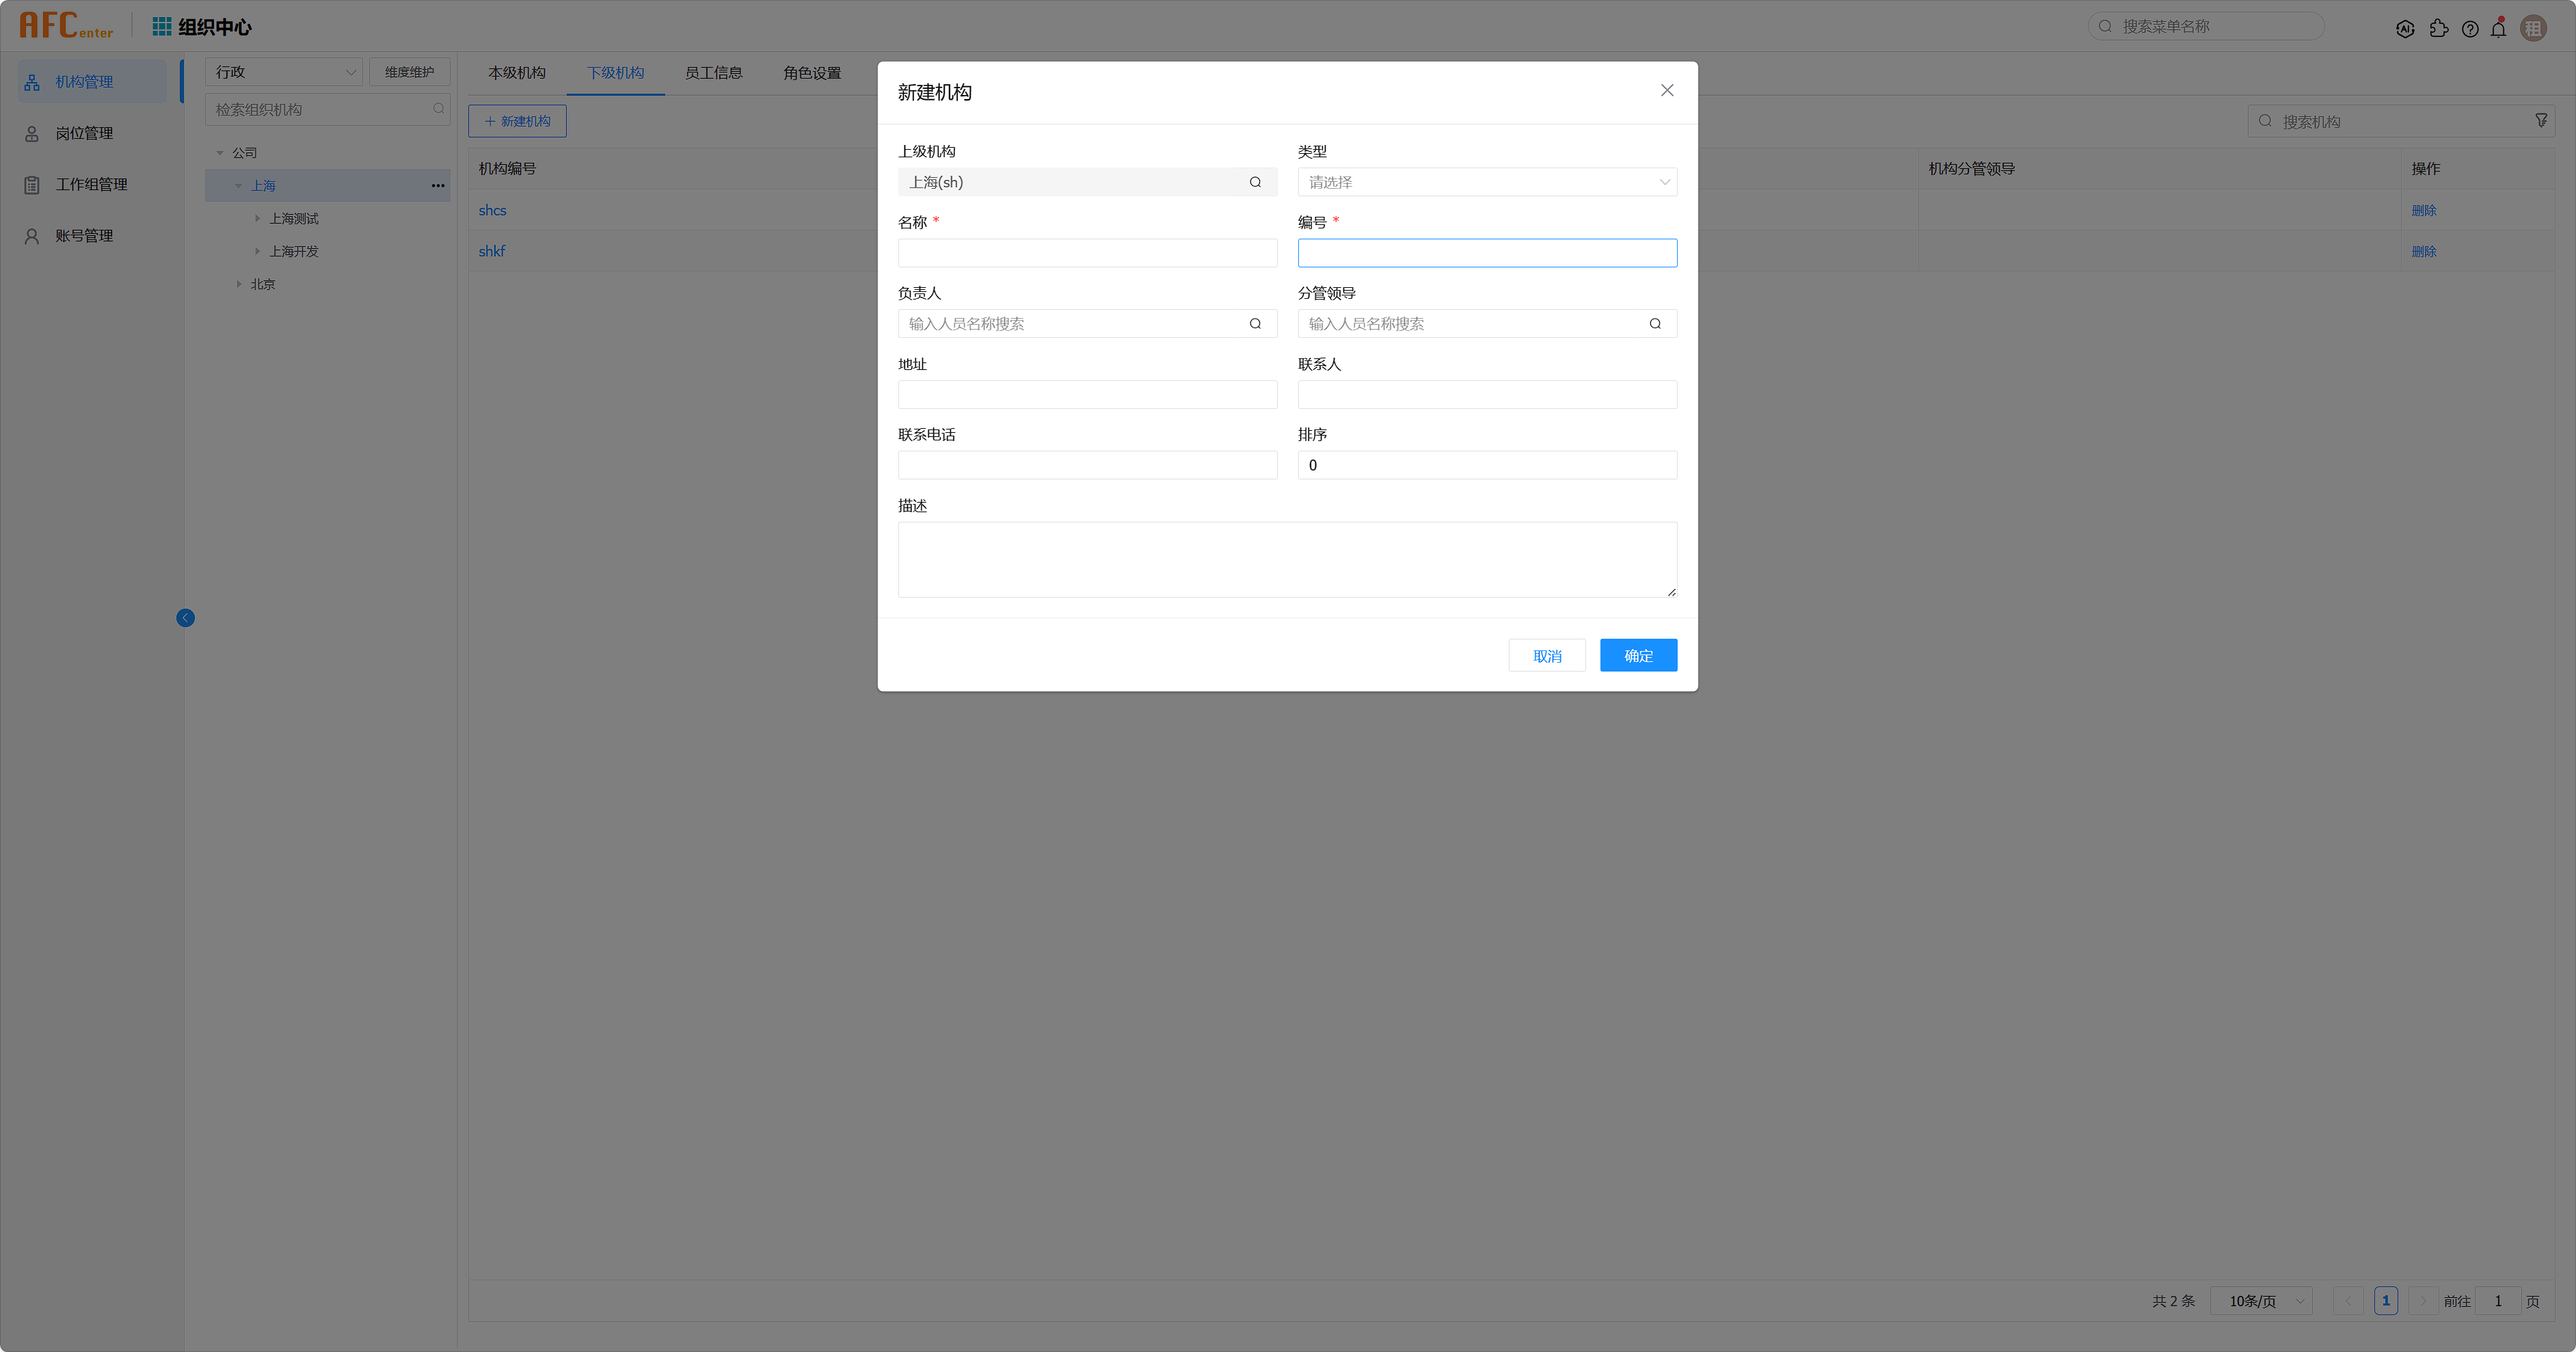
Task: Click the 取消 button
Action: point(1546,656)
